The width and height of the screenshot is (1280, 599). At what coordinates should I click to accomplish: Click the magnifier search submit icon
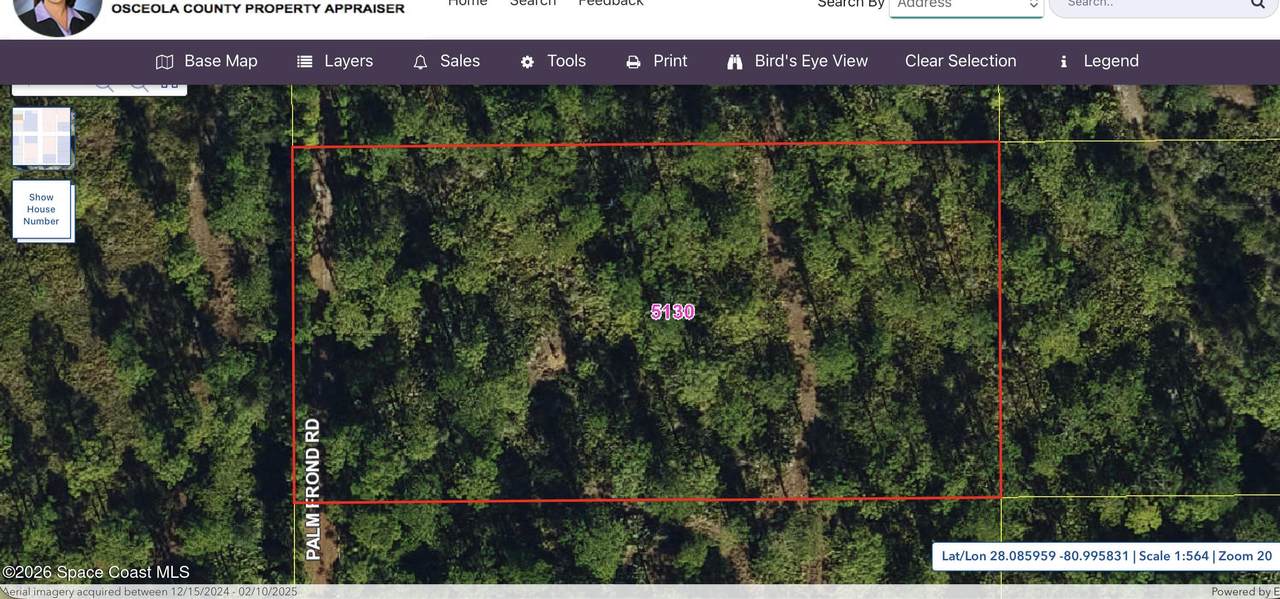1258,4
